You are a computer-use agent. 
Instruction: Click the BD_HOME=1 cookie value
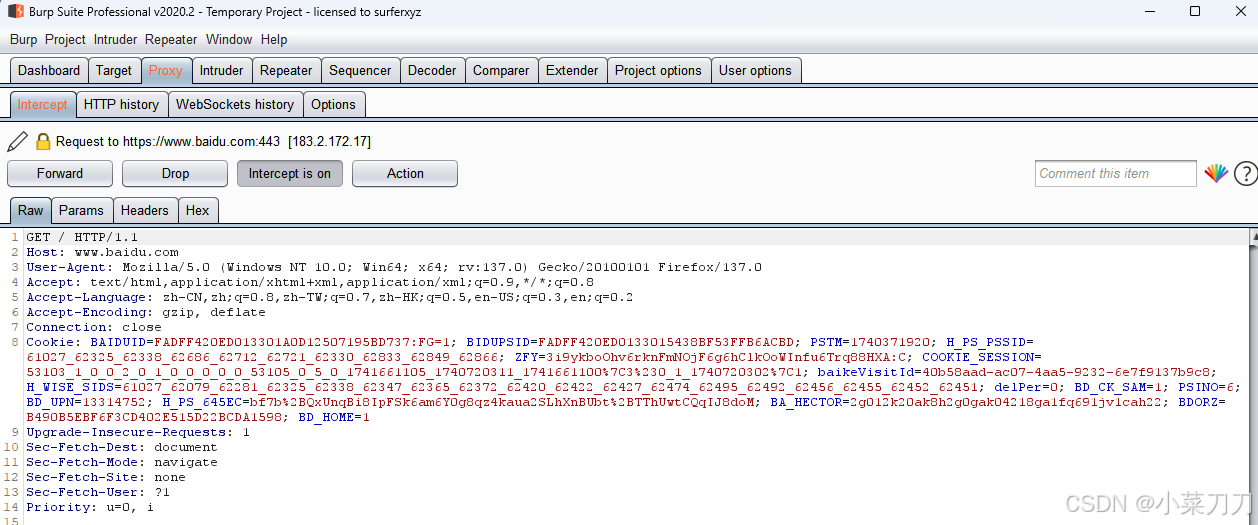click(x=334, y=417)
